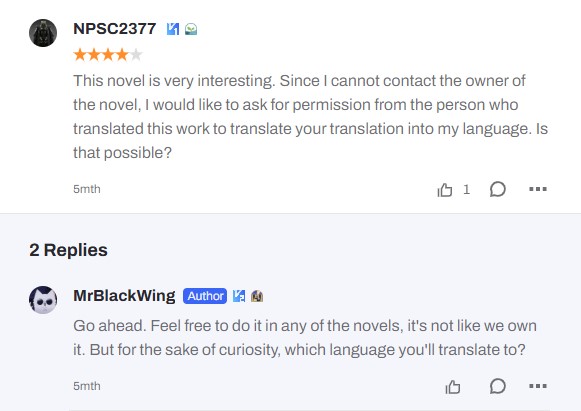Click blue level badge beside NPSC2377
Viewport: 581px width, 411px height.
173,29
